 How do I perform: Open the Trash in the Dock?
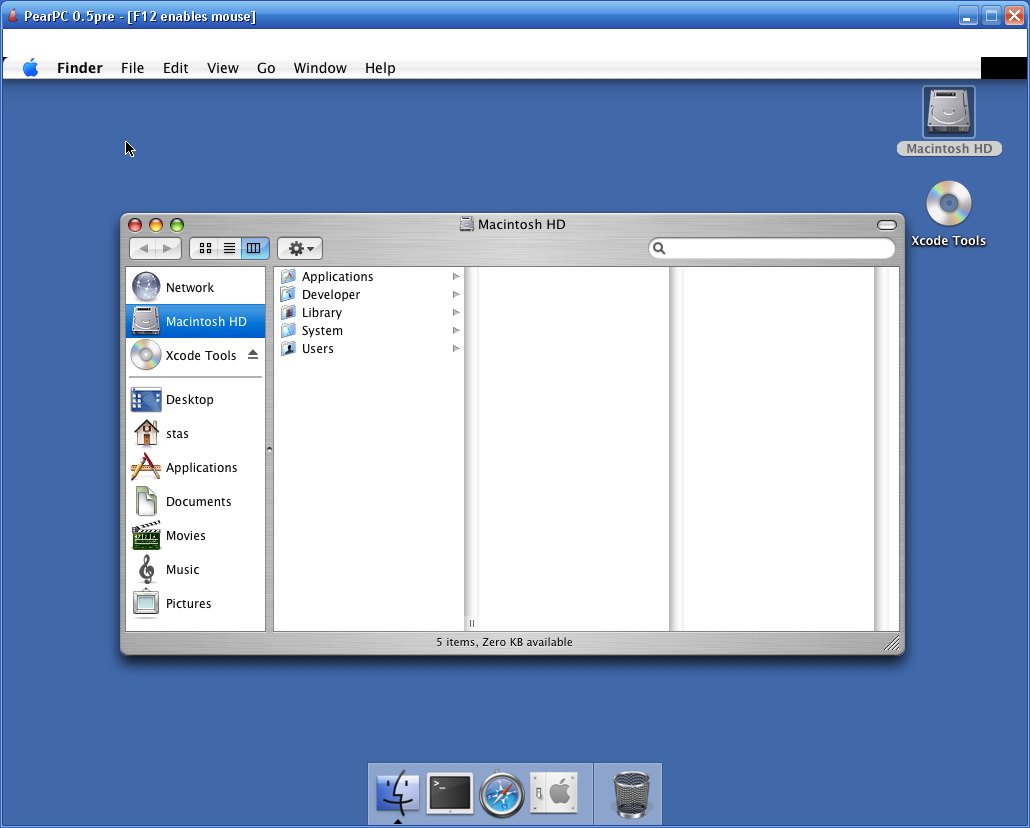630,794
